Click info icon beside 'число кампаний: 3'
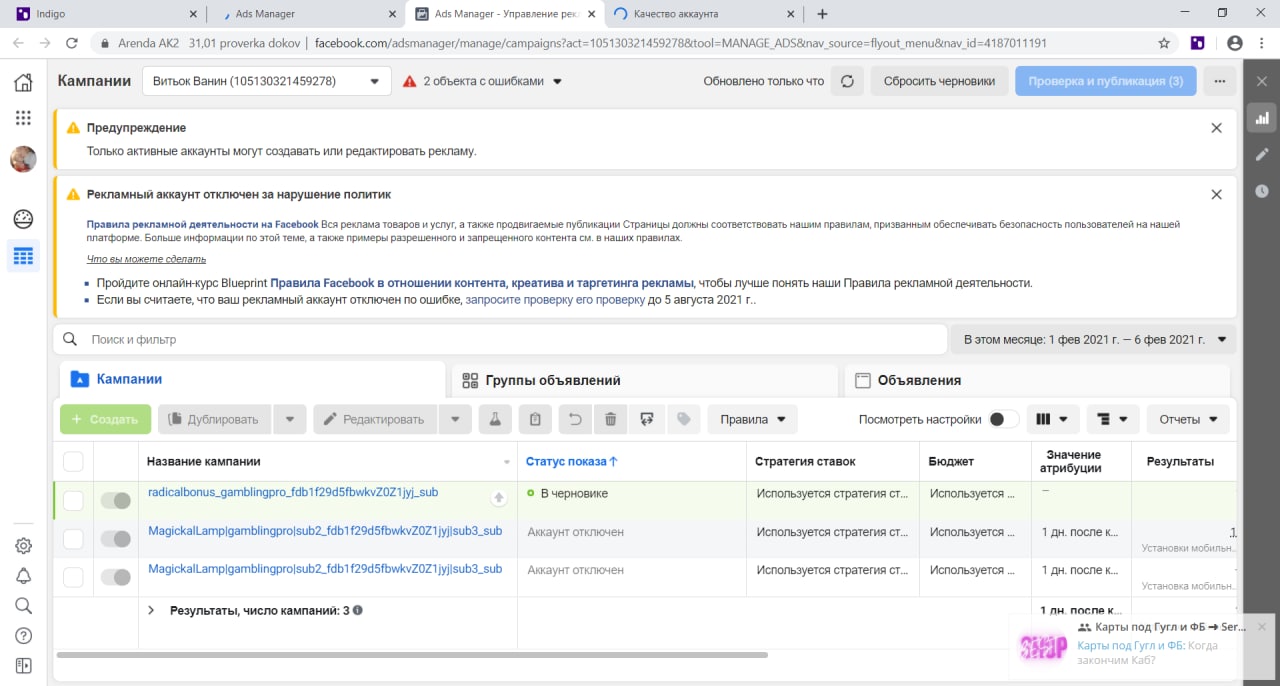This screenshot has width=1280, height=686. [358, 610]
